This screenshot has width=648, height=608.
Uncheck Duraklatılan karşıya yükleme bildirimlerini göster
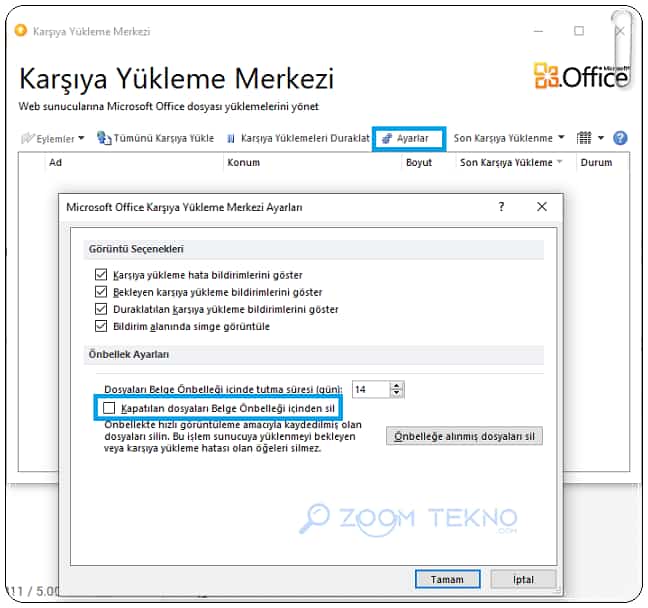coord(101,309)
